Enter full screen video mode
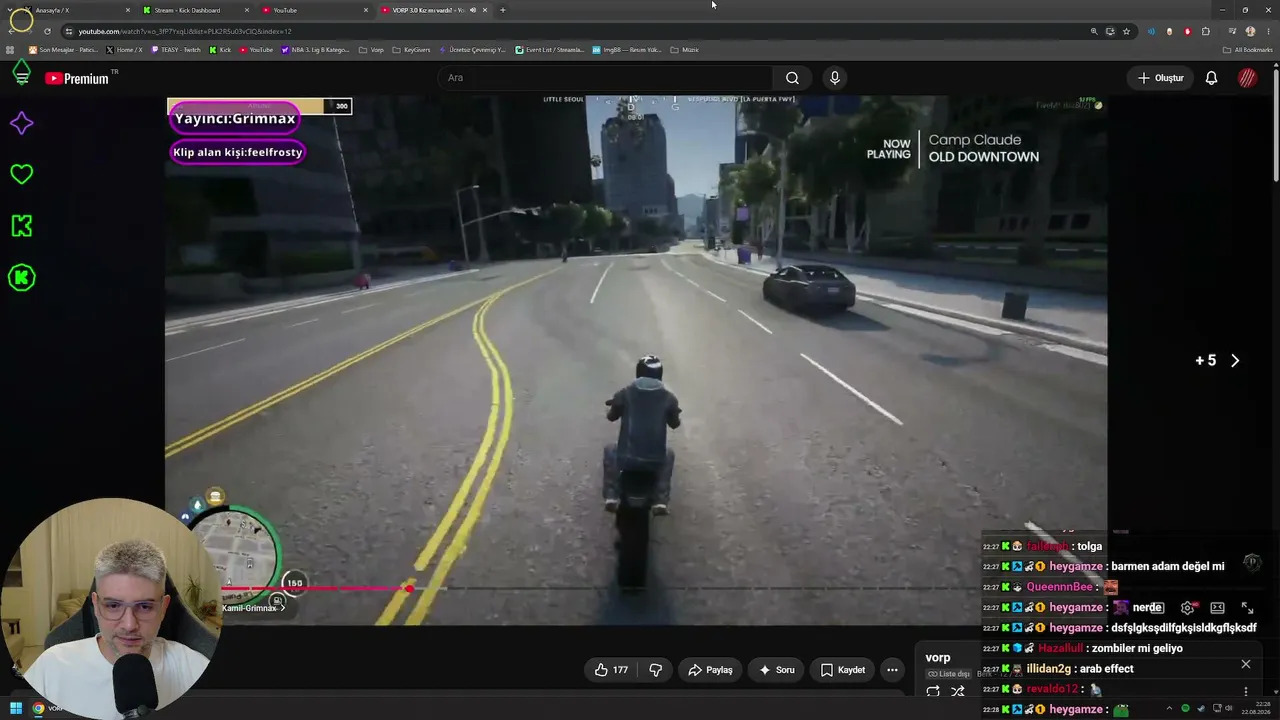 tap(1247, 608)
